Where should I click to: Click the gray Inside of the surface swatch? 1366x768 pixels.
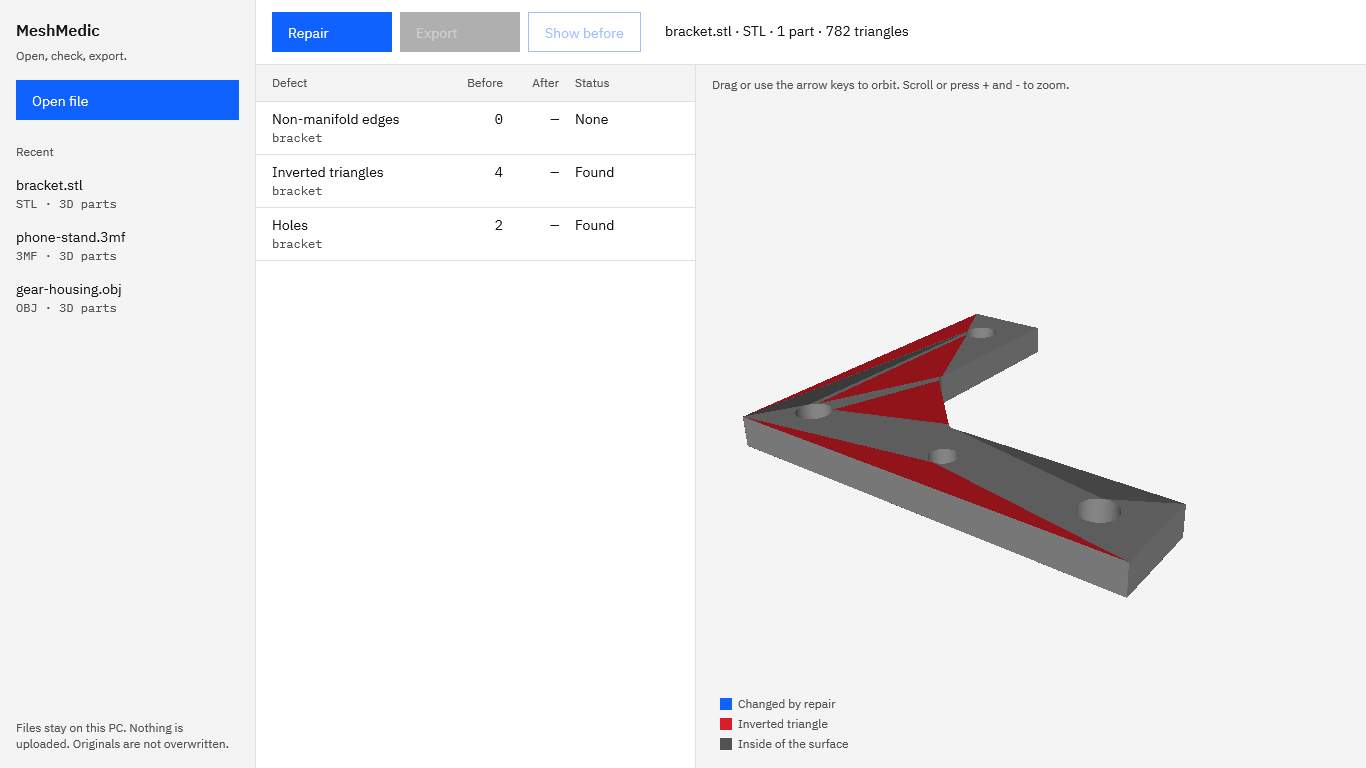pyautogui.click(x=726, y=744)
